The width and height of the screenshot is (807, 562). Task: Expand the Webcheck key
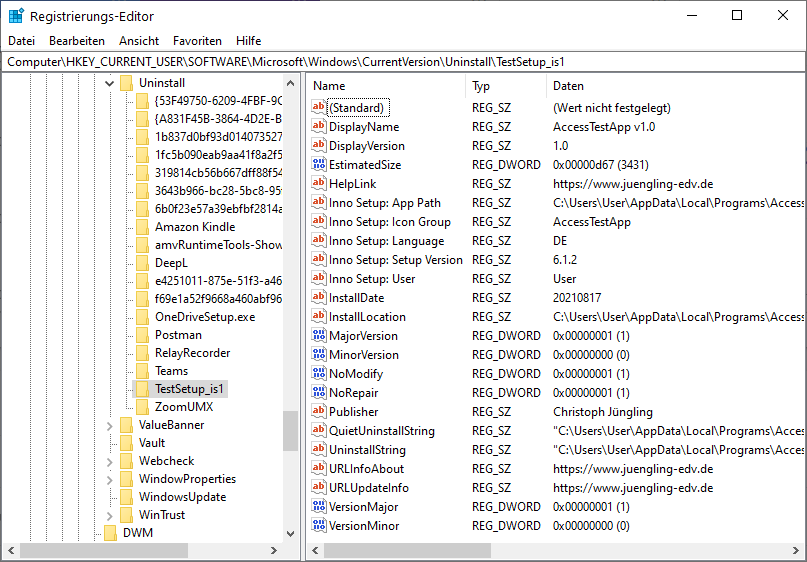click(x=109, y=461)
